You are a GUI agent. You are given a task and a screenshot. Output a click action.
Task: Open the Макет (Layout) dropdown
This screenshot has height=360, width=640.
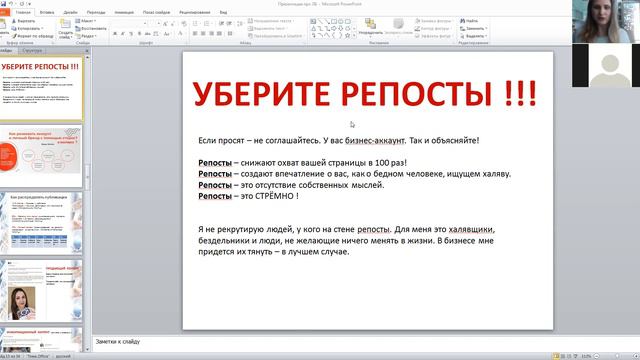click(x=86, y=21)
